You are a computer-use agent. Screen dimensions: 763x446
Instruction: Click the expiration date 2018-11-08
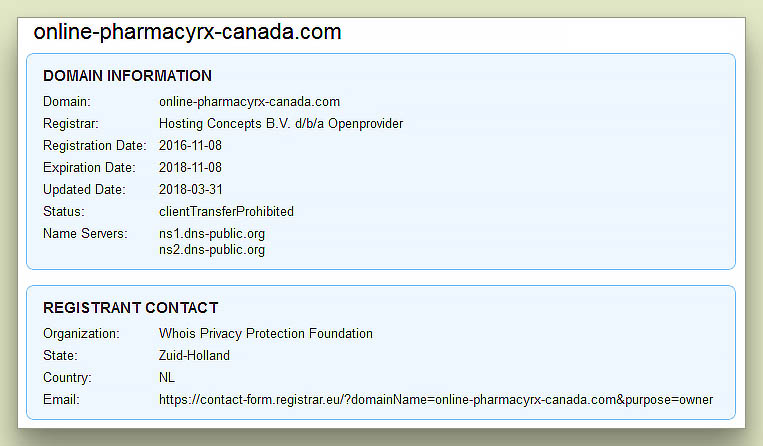pos(190,167)
